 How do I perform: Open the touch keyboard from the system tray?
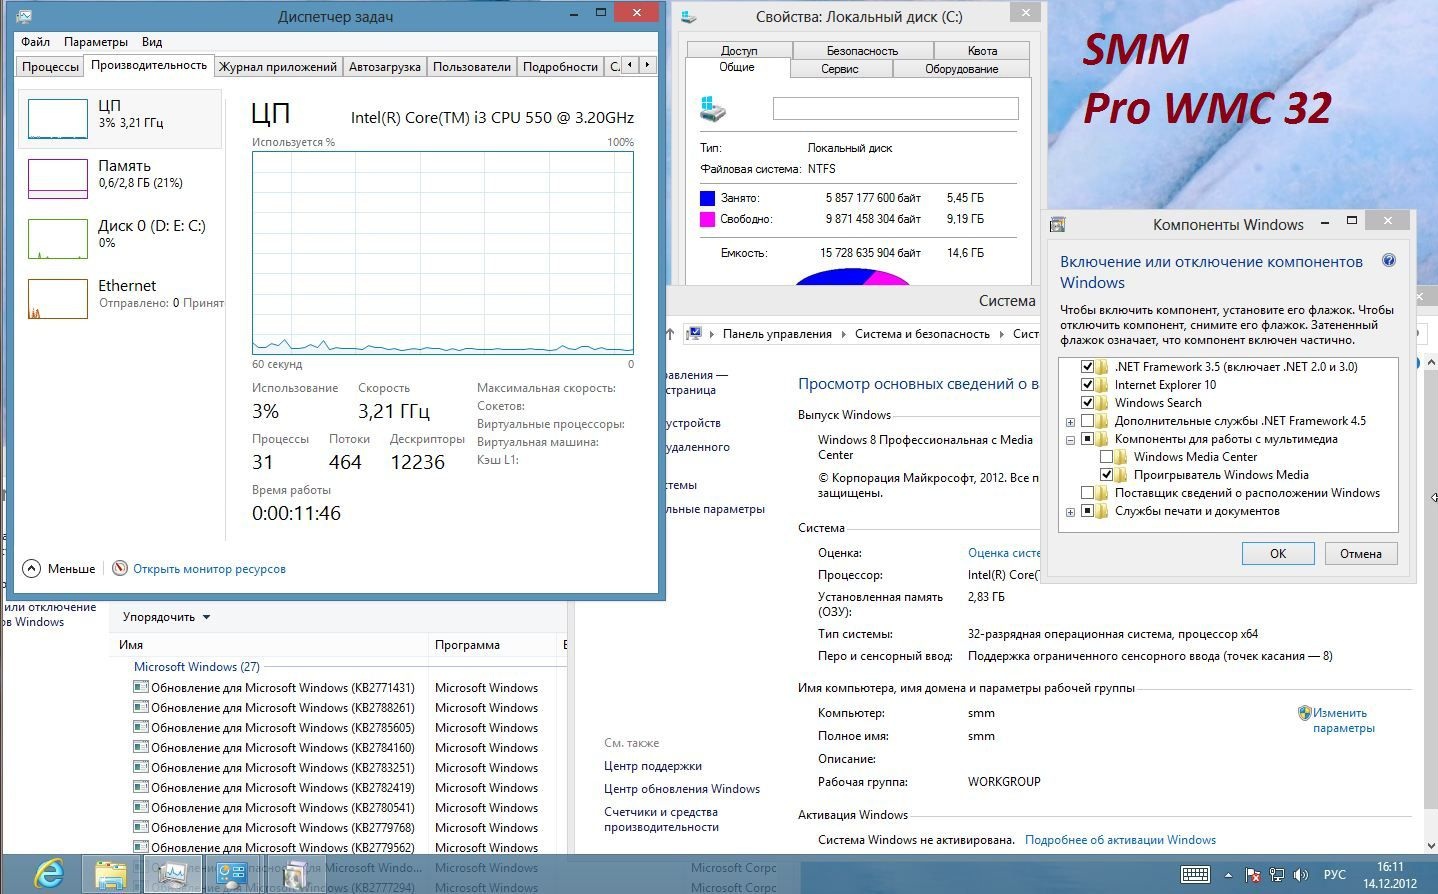tap(1195, 875)
